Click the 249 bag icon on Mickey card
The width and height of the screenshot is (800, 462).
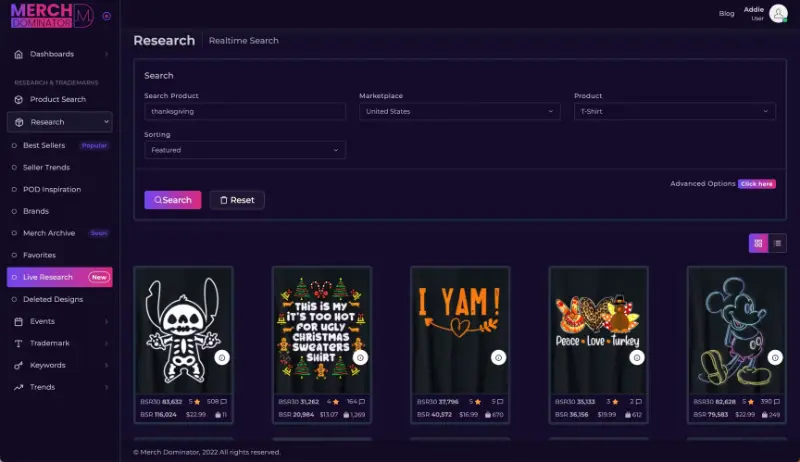pos(764,415)
